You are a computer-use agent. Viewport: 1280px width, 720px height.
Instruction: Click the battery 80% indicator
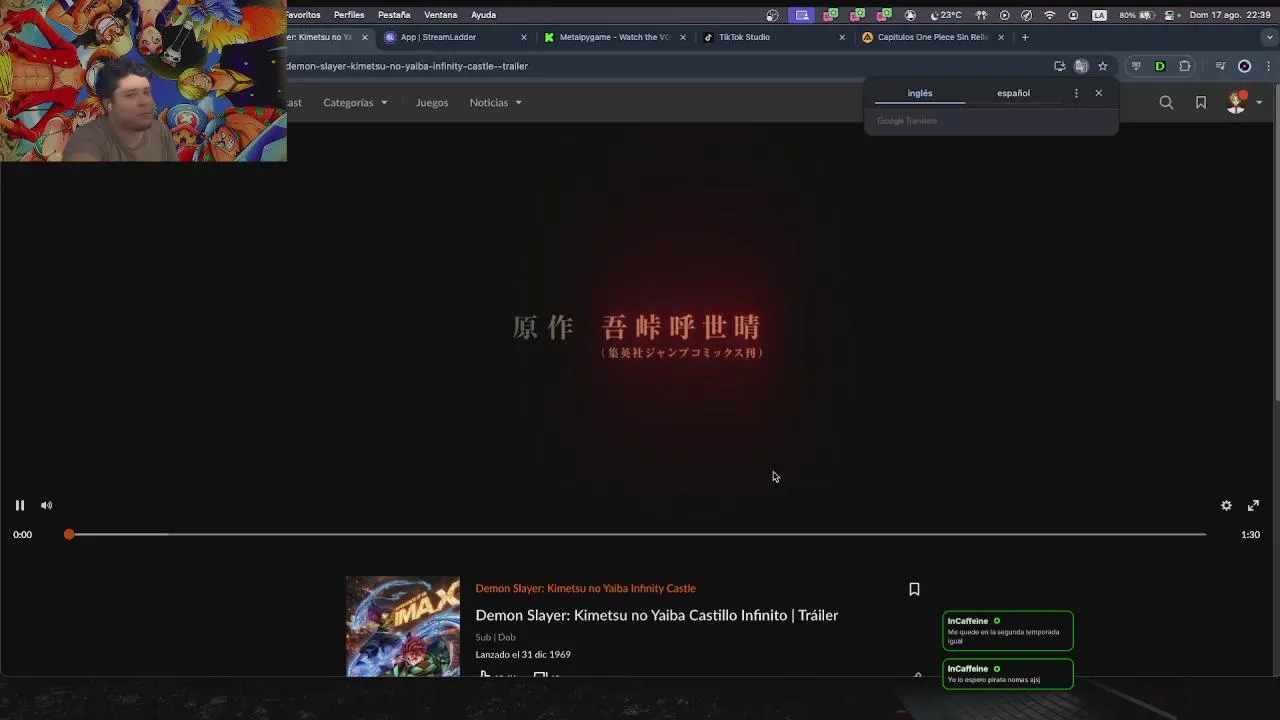(1138, 15)
